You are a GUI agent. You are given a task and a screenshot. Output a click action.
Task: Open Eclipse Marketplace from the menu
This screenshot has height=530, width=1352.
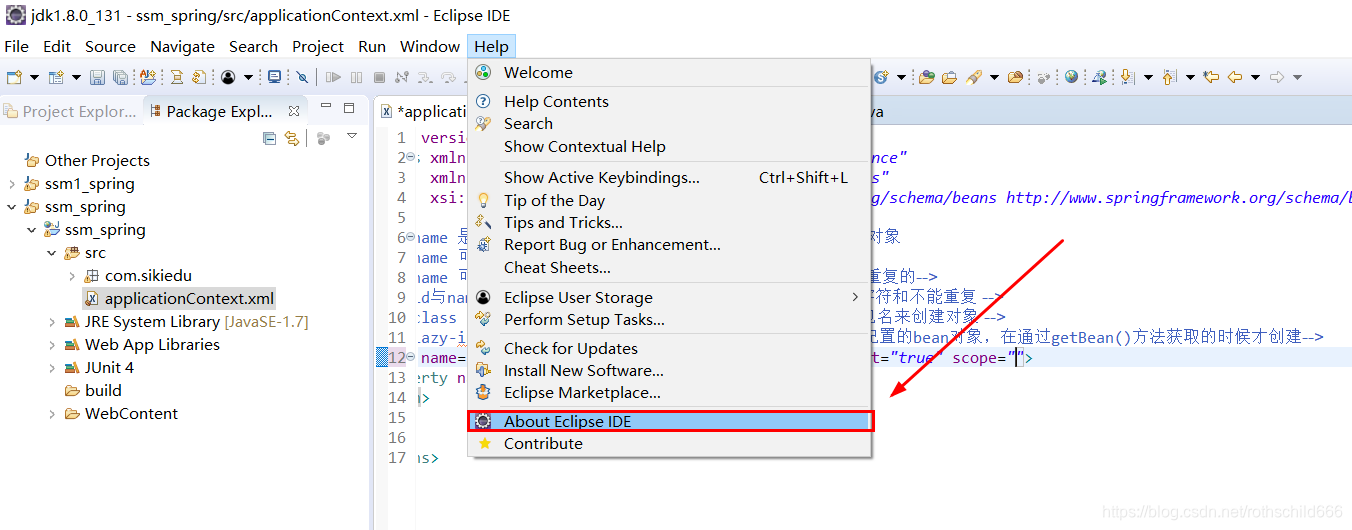coord(582,392)
